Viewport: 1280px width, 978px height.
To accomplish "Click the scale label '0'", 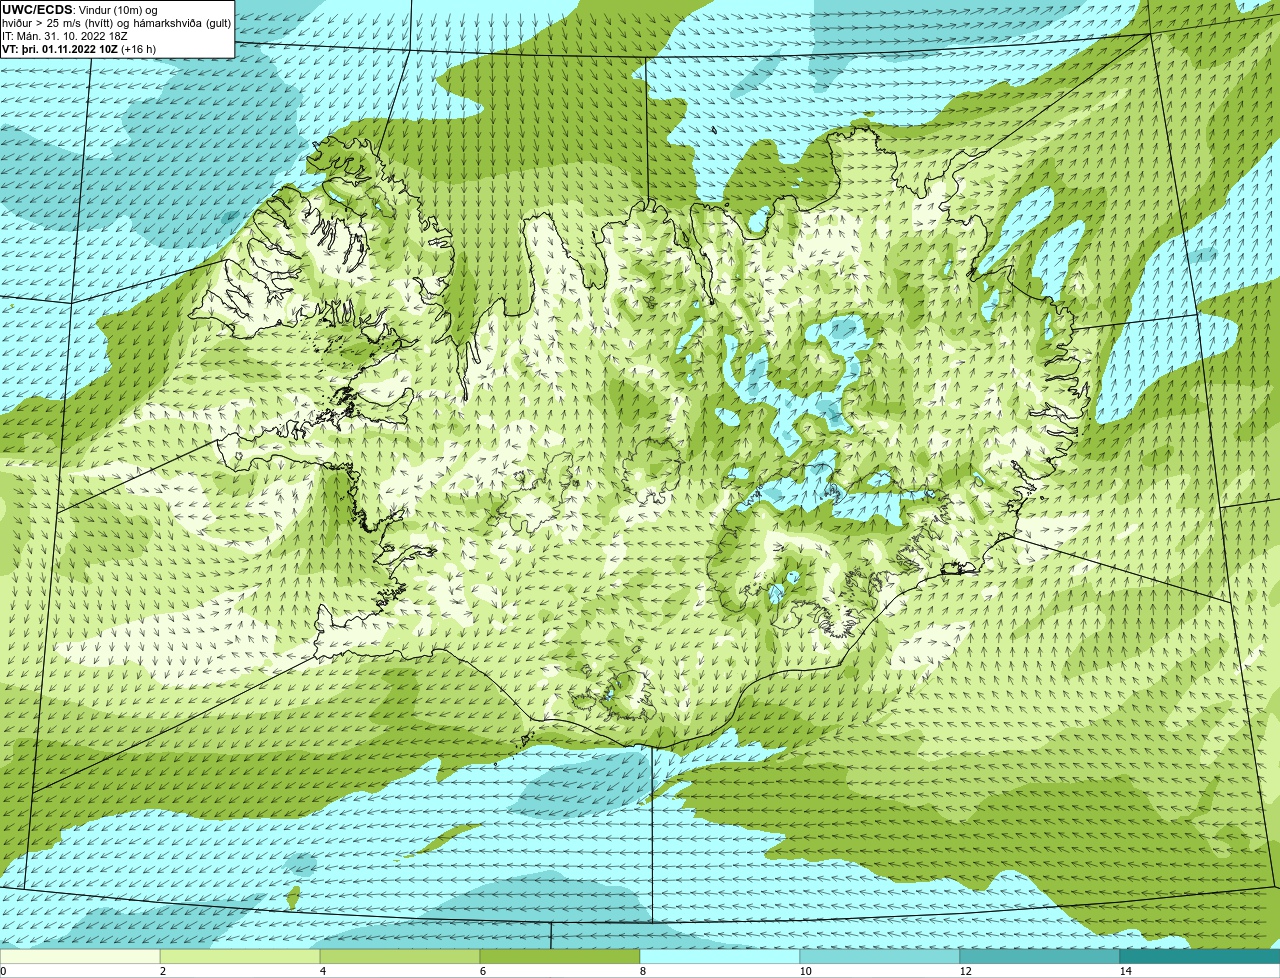I will [3, 971].
